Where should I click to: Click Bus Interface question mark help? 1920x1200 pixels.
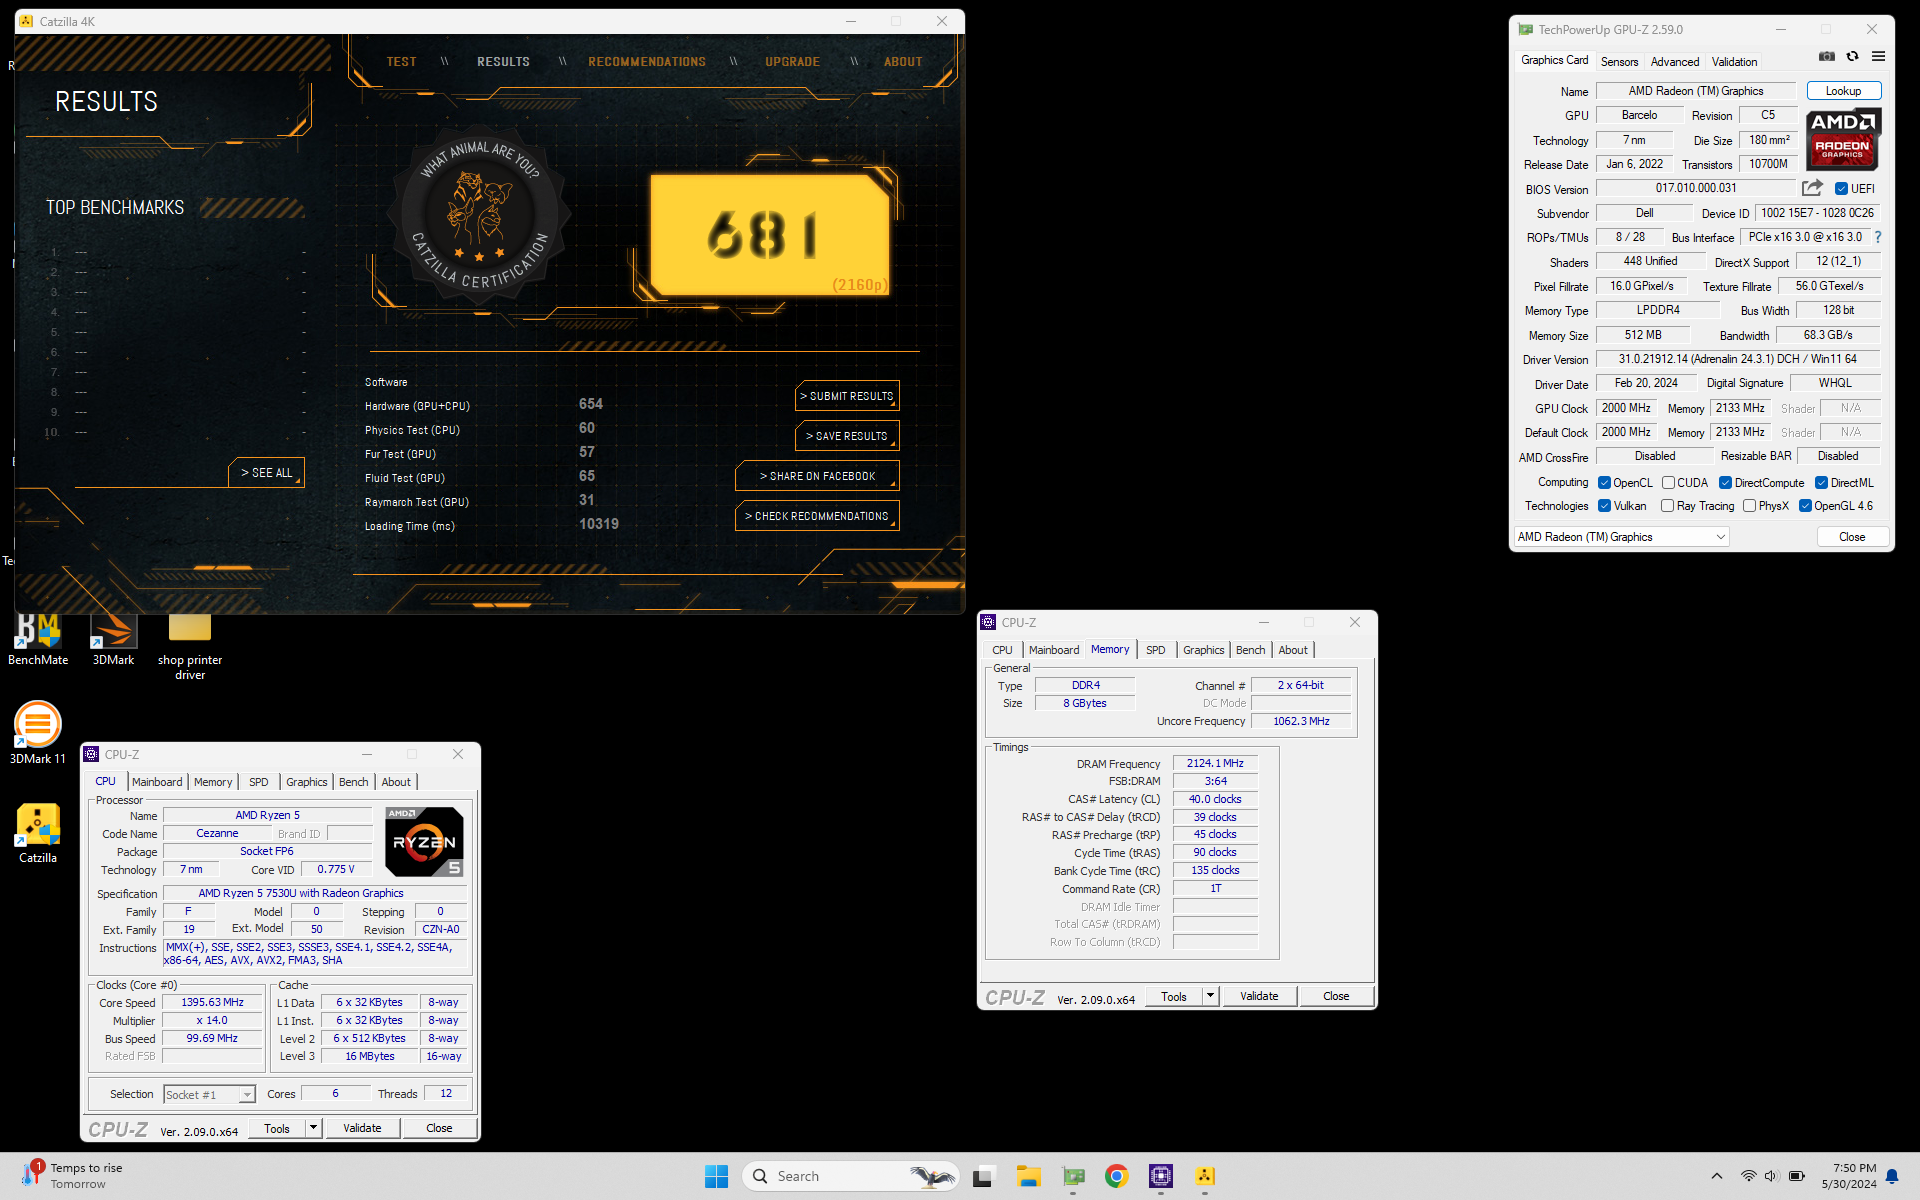click(1878, 237)
